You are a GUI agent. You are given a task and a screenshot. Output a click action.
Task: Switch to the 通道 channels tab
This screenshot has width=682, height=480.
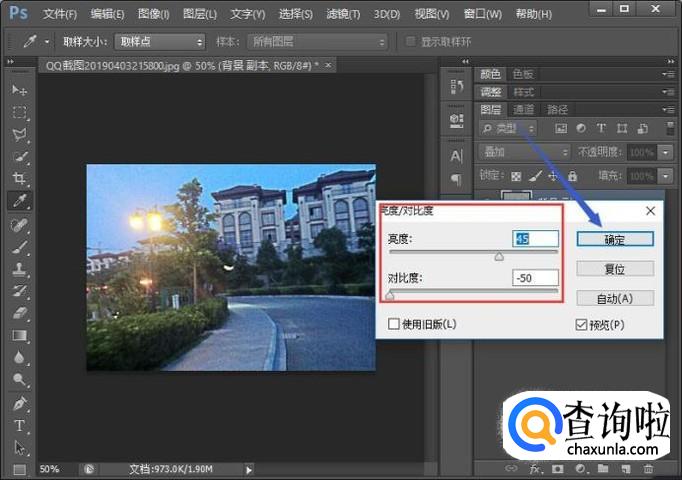click(x=524, y=109)
